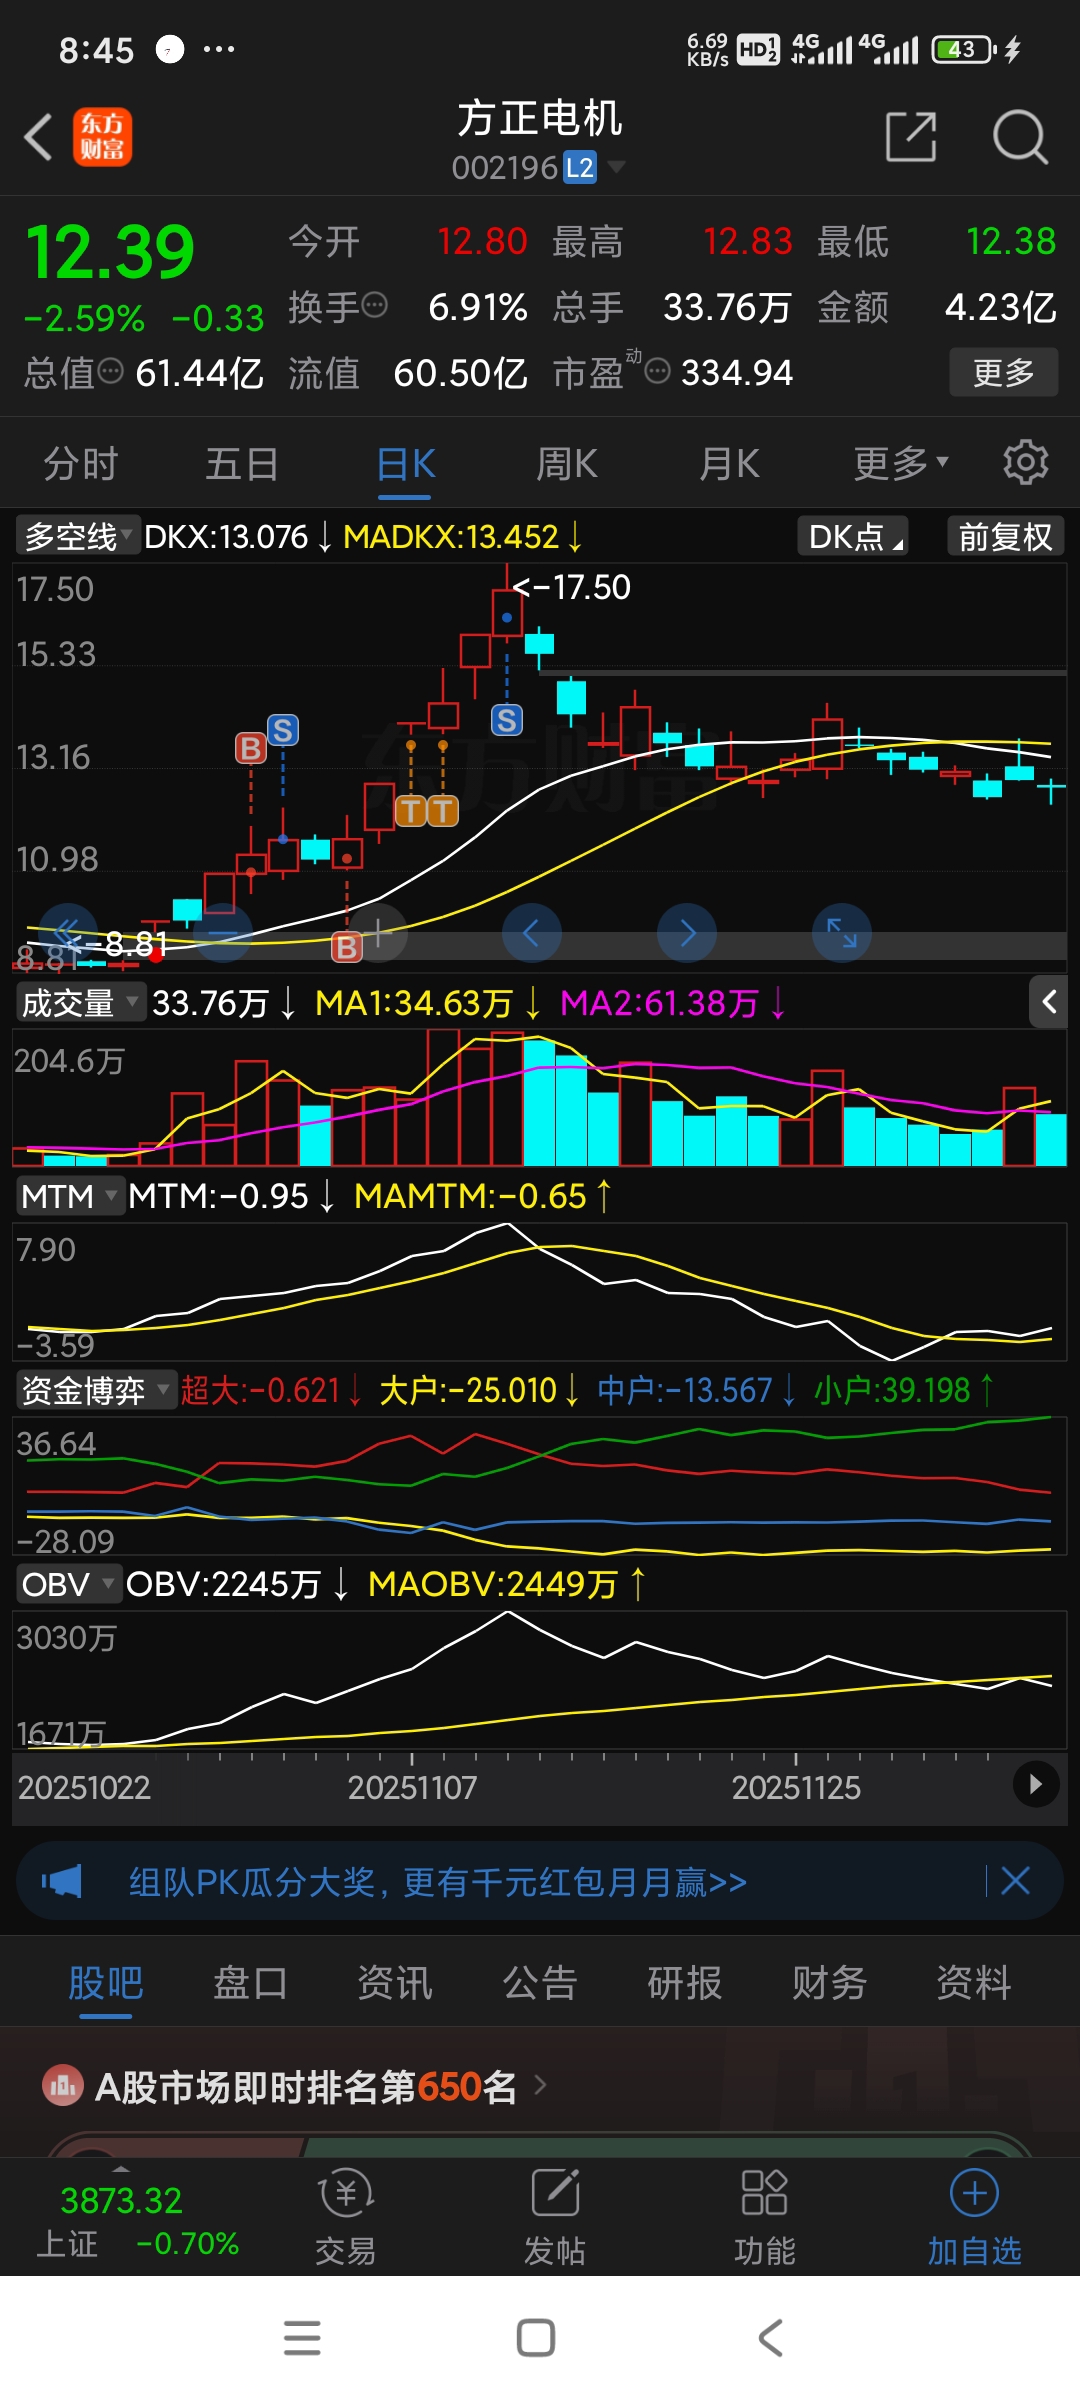Tap current price 12.39
1080x2400 pixels.
[x=110, y=251]
